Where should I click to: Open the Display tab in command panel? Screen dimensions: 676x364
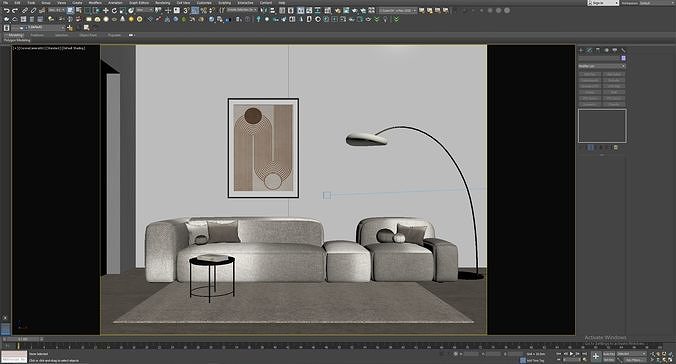click(614, 50)
